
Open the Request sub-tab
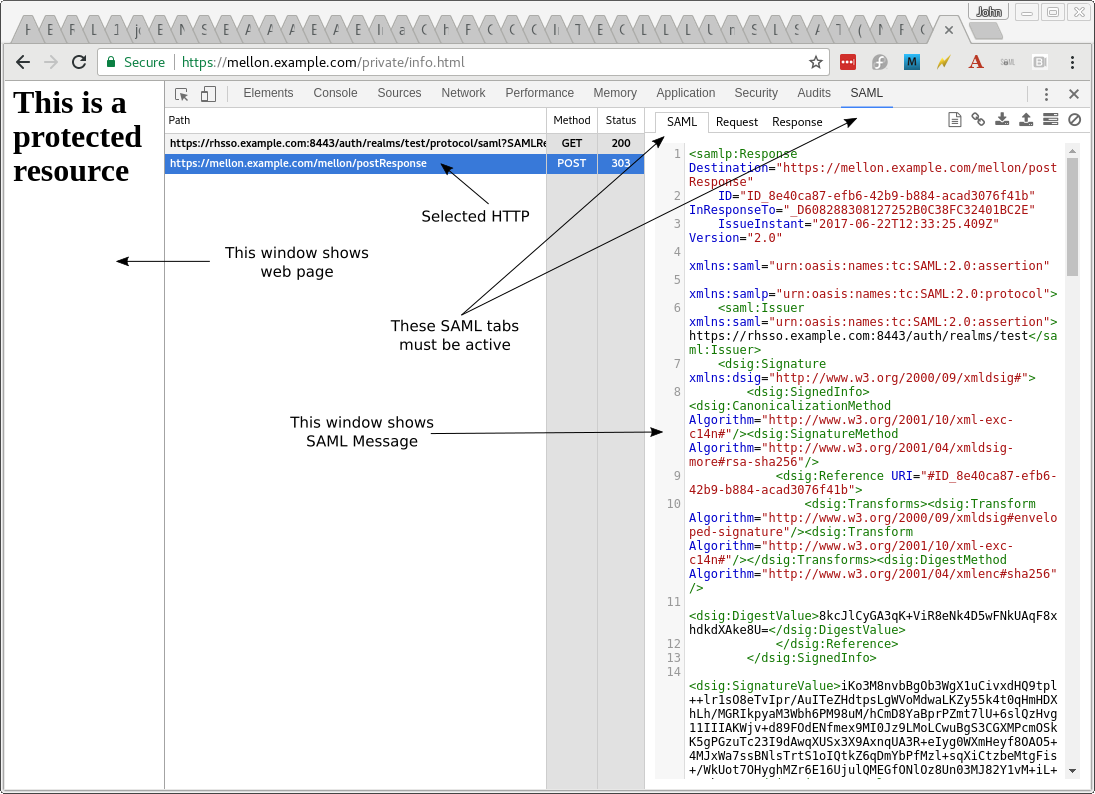(737, 122)
